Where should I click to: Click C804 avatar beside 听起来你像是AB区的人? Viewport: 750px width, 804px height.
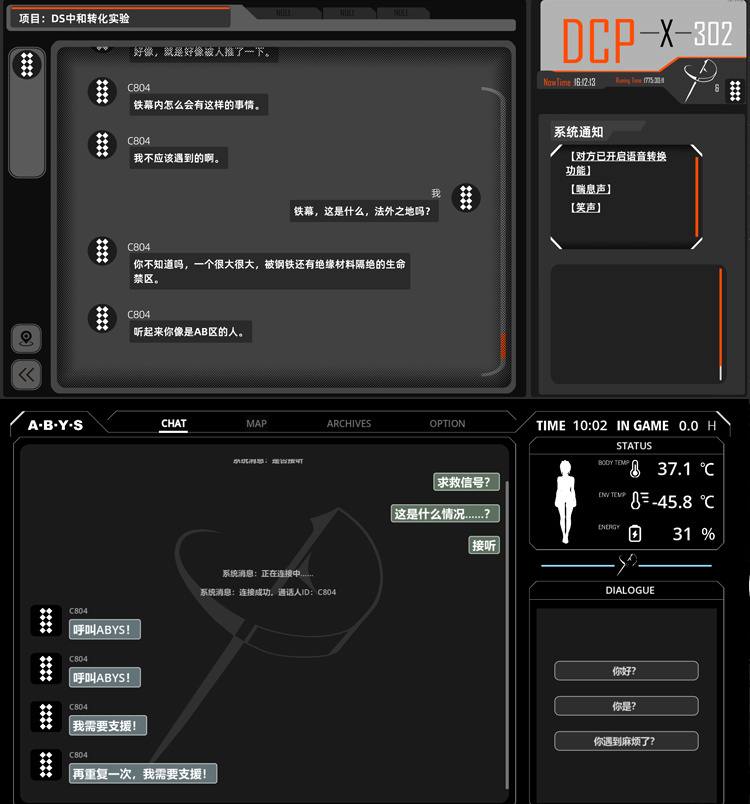103,318
